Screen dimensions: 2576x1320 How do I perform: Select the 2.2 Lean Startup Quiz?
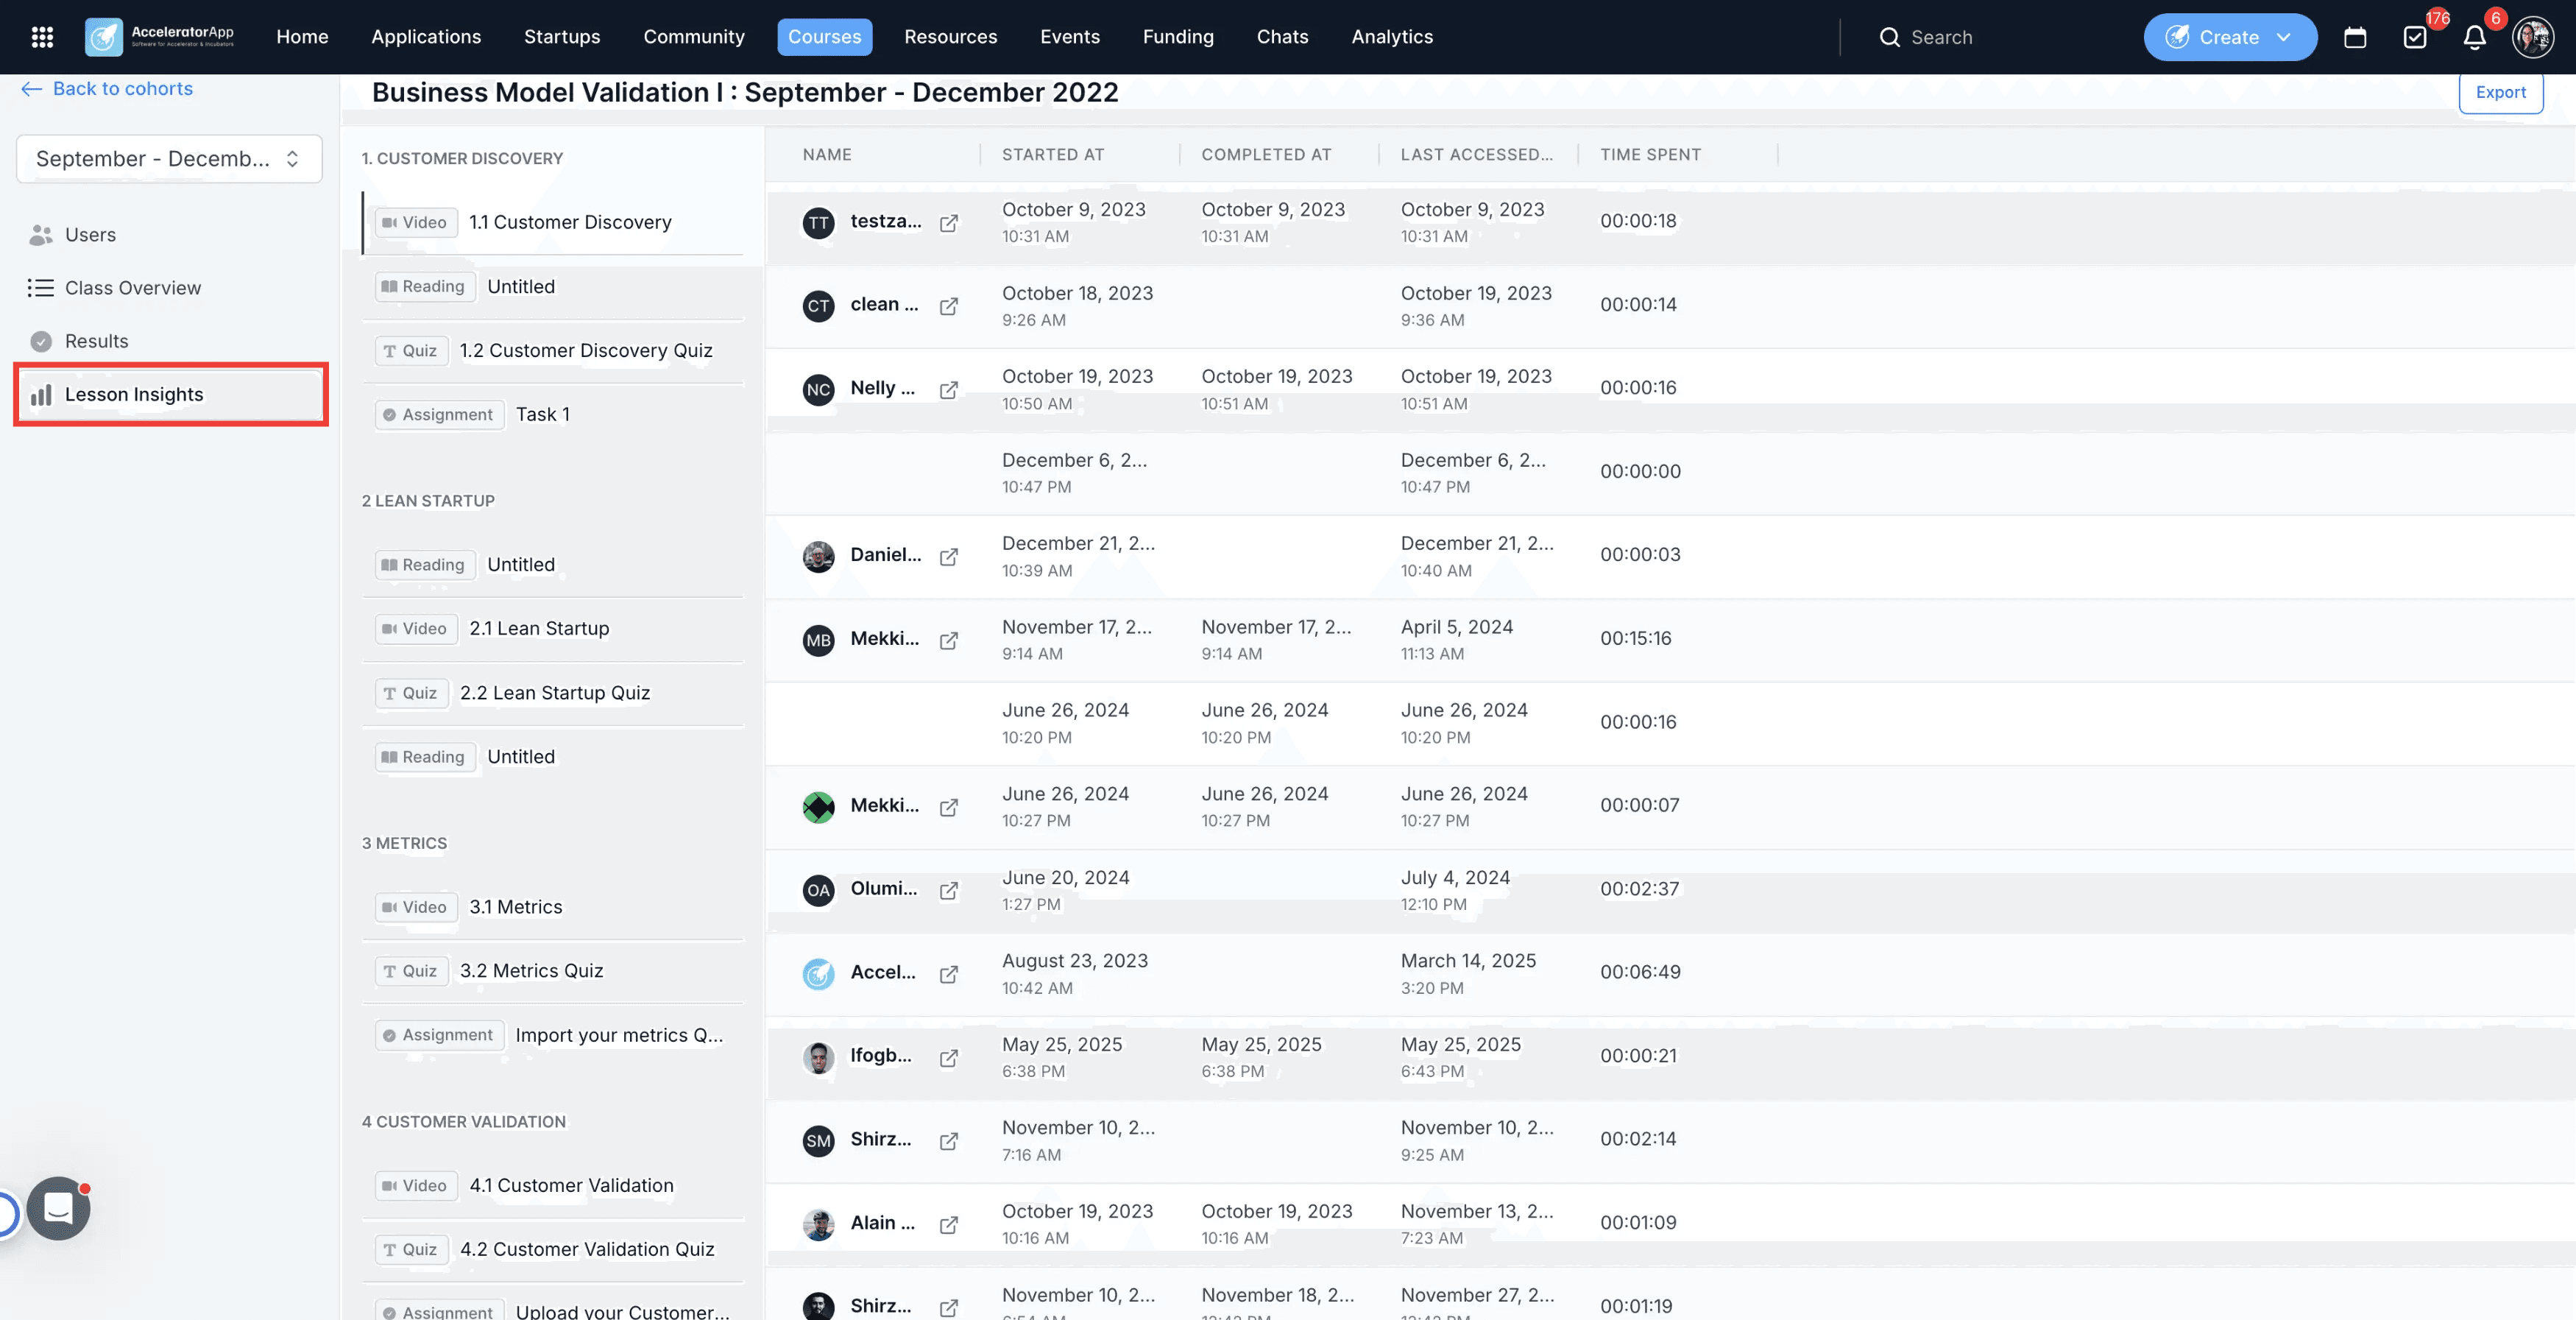(x=553, y=693)
